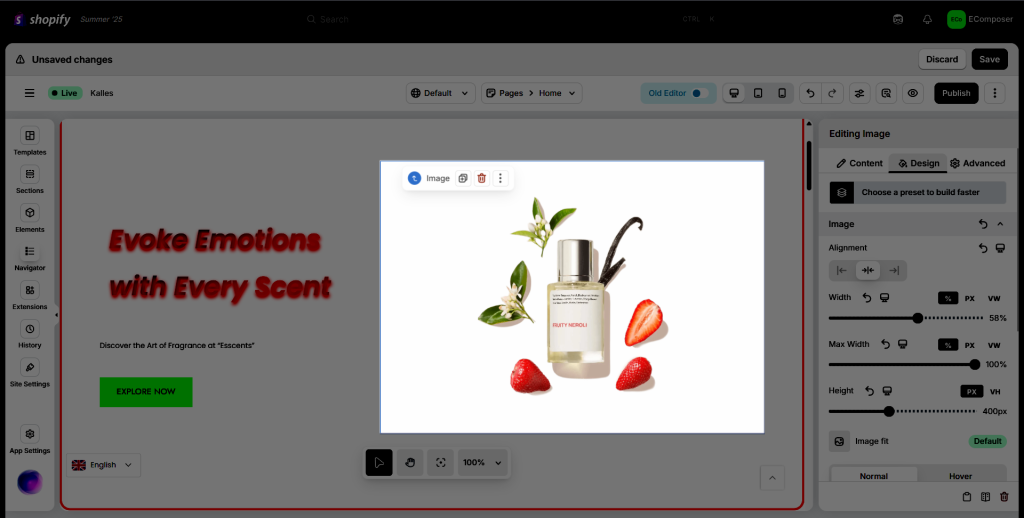Click the eye preview icon
Image resolution: width=1024 pixels, height=518 pixels.
[912, 93]
